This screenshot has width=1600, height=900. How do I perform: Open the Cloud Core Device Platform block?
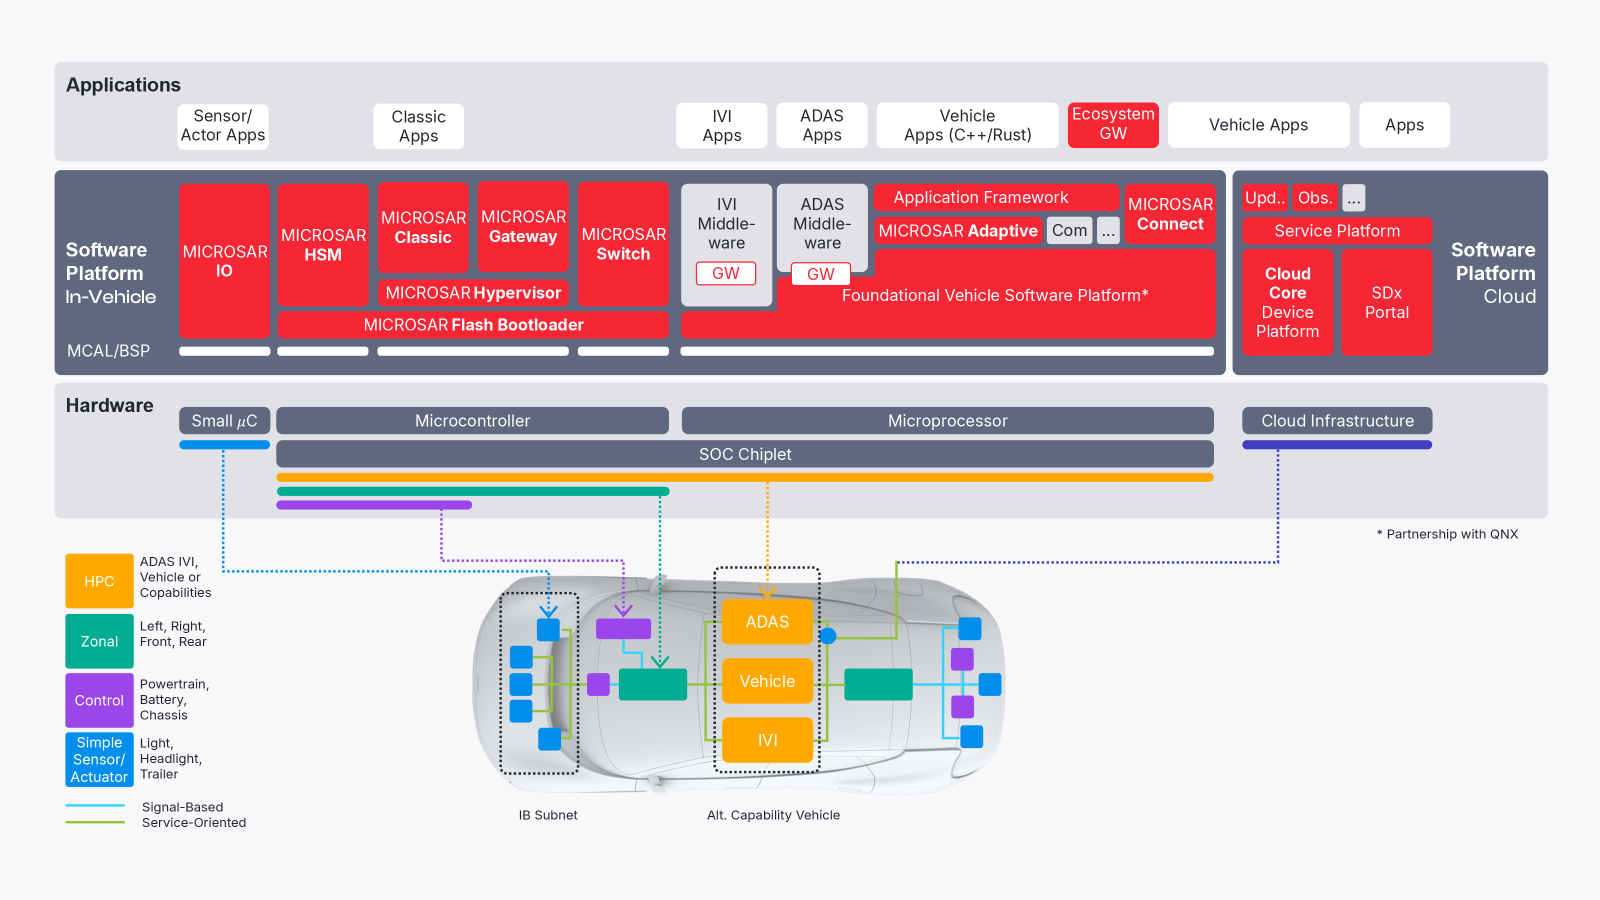(1287, 303)
